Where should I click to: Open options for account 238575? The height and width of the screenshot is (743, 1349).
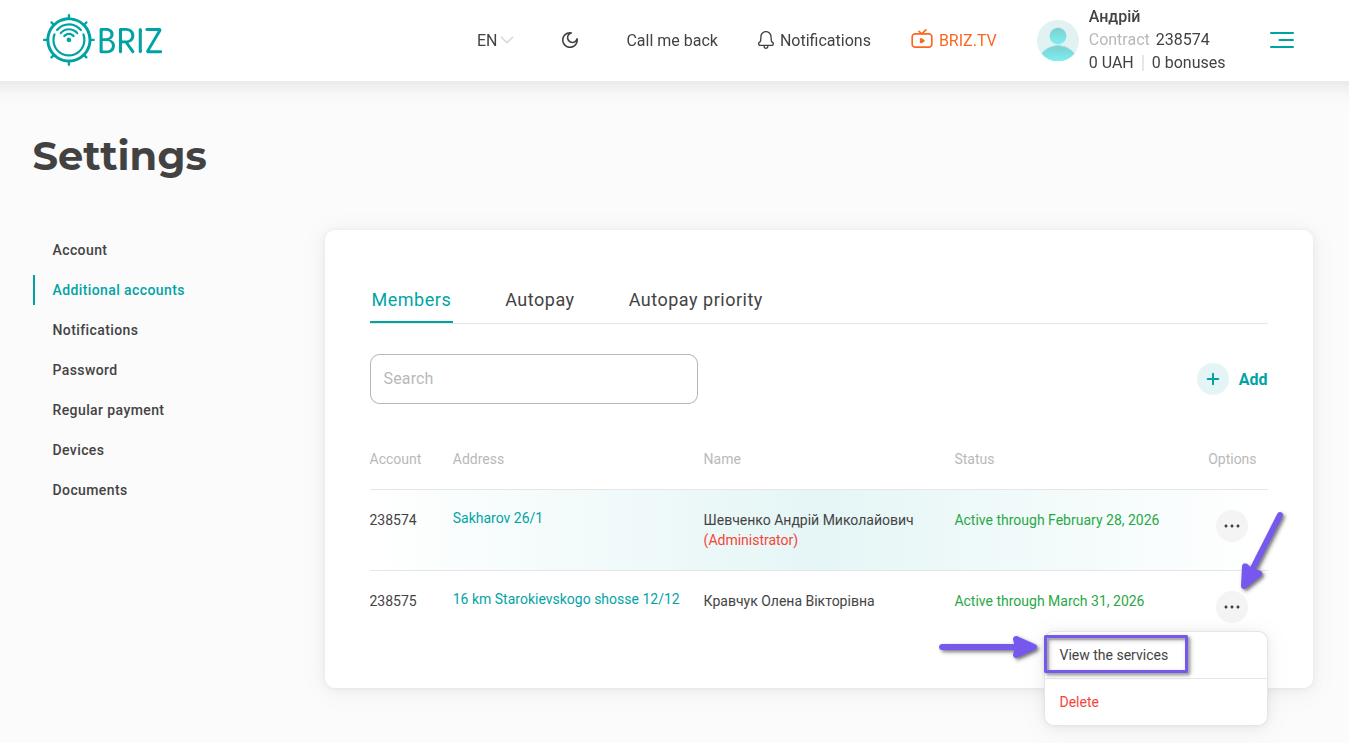[x=1231, y=607]
